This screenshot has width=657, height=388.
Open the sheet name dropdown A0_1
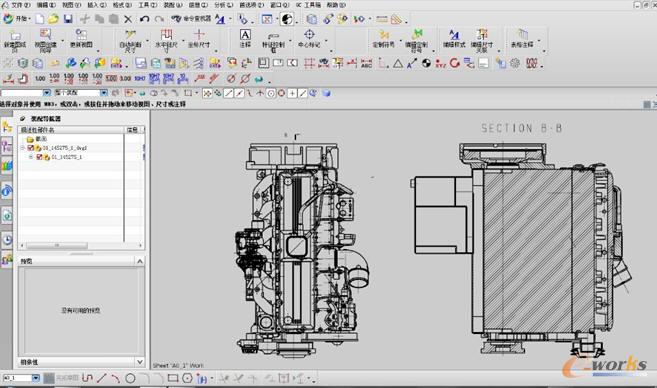[36, 378]
